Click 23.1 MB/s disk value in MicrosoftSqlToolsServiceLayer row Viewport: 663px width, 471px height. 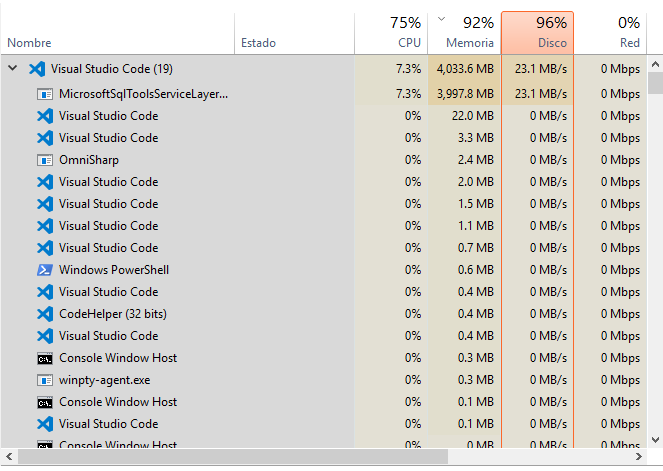[x=540, y=94]
